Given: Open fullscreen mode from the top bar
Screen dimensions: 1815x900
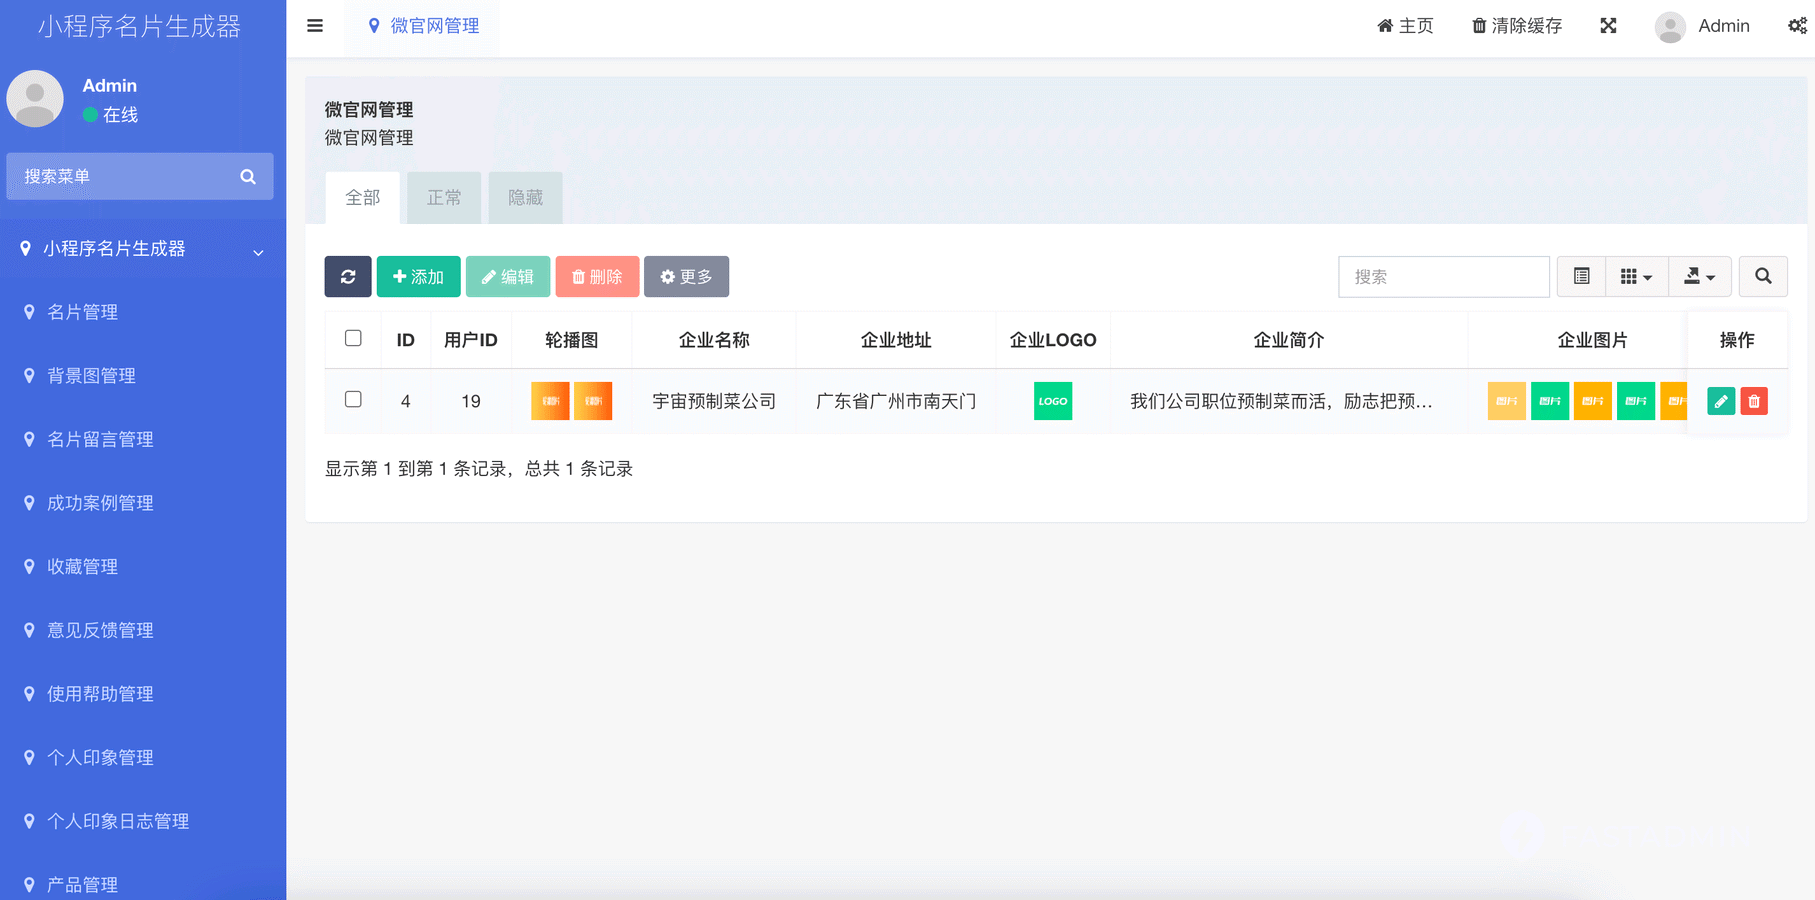Looking at the screenshot, I should pos(1607,25).
